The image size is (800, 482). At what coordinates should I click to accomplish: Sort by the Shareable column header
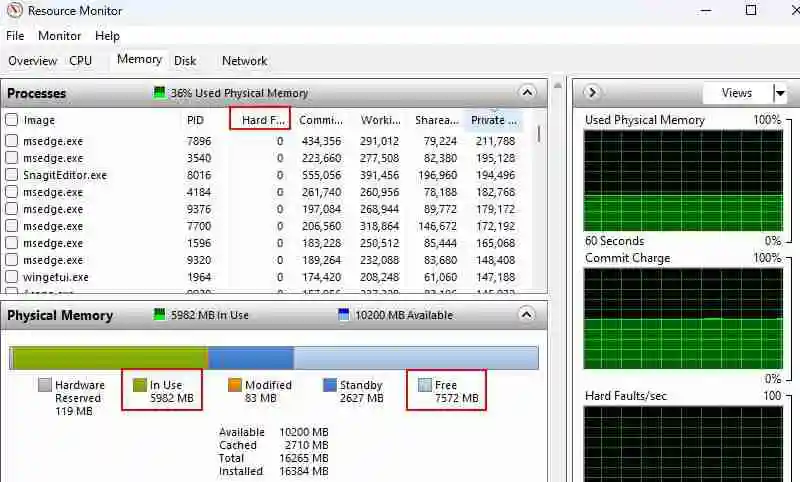437,120
